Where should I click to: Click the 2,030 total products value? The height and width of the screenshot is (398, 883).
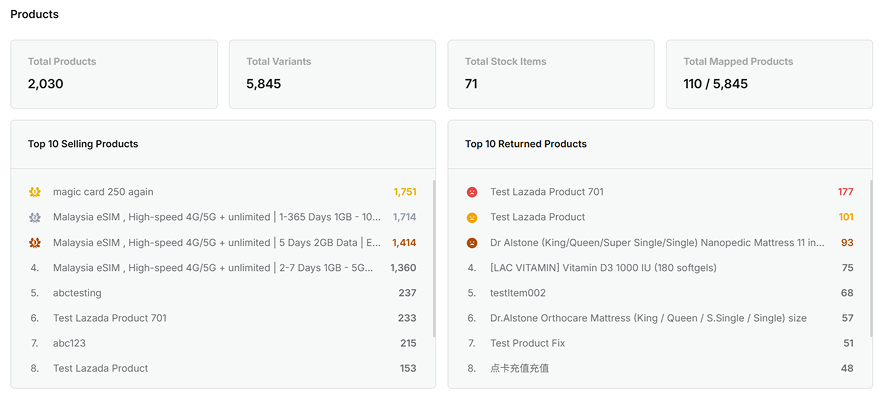coord(46,84)
